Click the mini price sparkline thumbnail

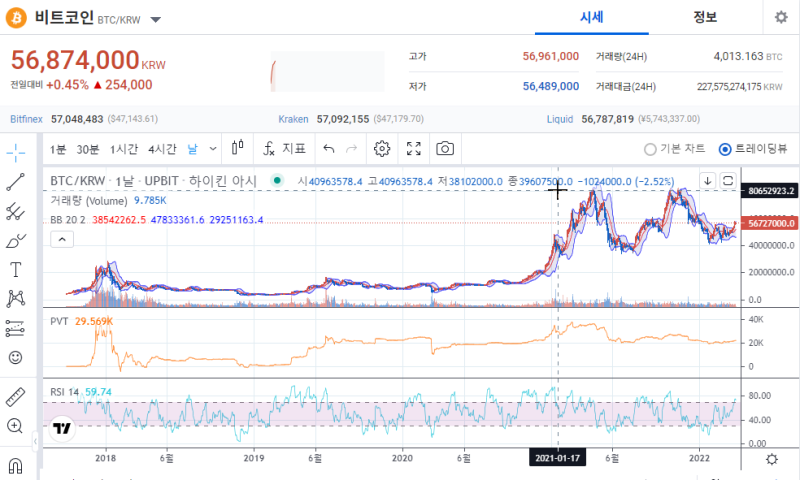coord(328,71)
